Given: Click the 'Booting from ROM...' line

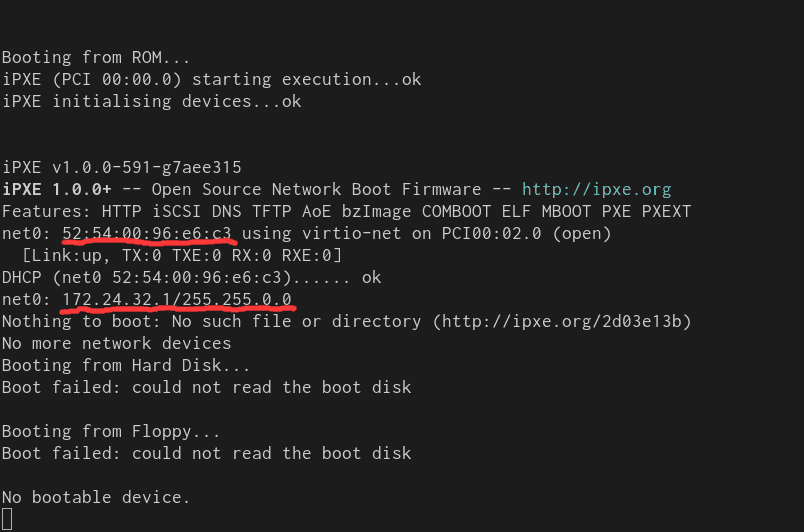Looking at the screenshot, I should pyautogui.click(x=96, y=57).
